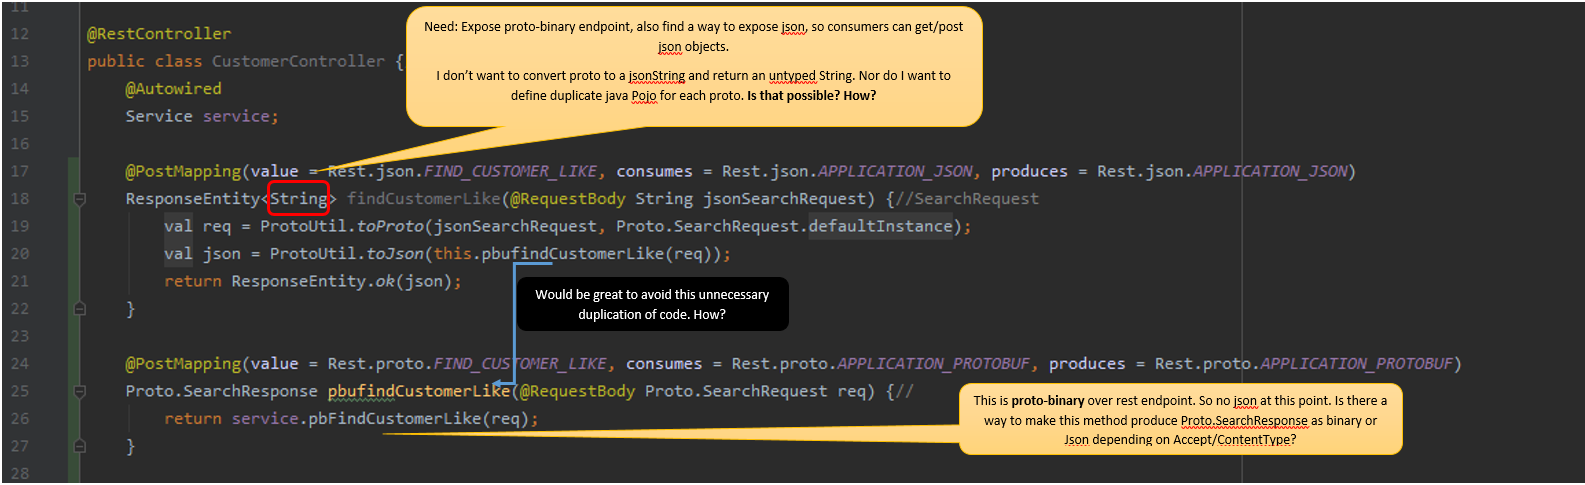Click 'produces' attribute on line 24

(x=1087, y=364)
